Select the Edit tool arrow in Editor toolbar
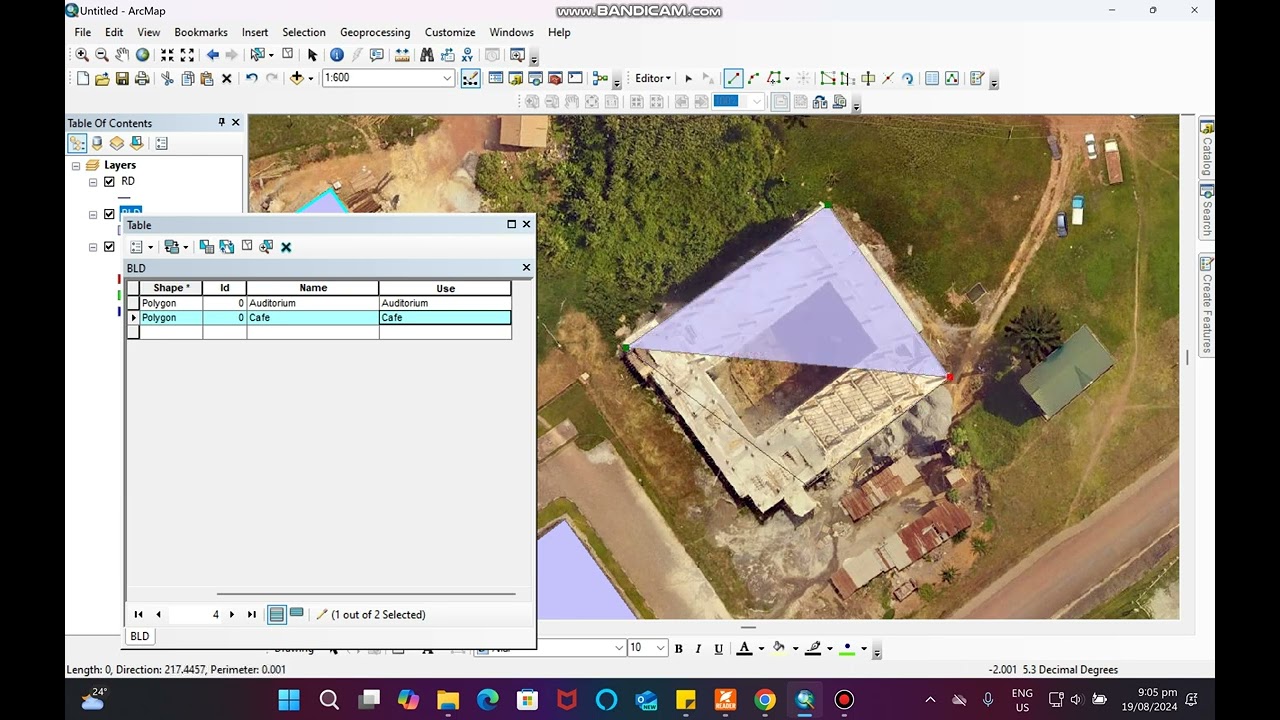Viewport: 1280px width, 720px height. (688, 78)
